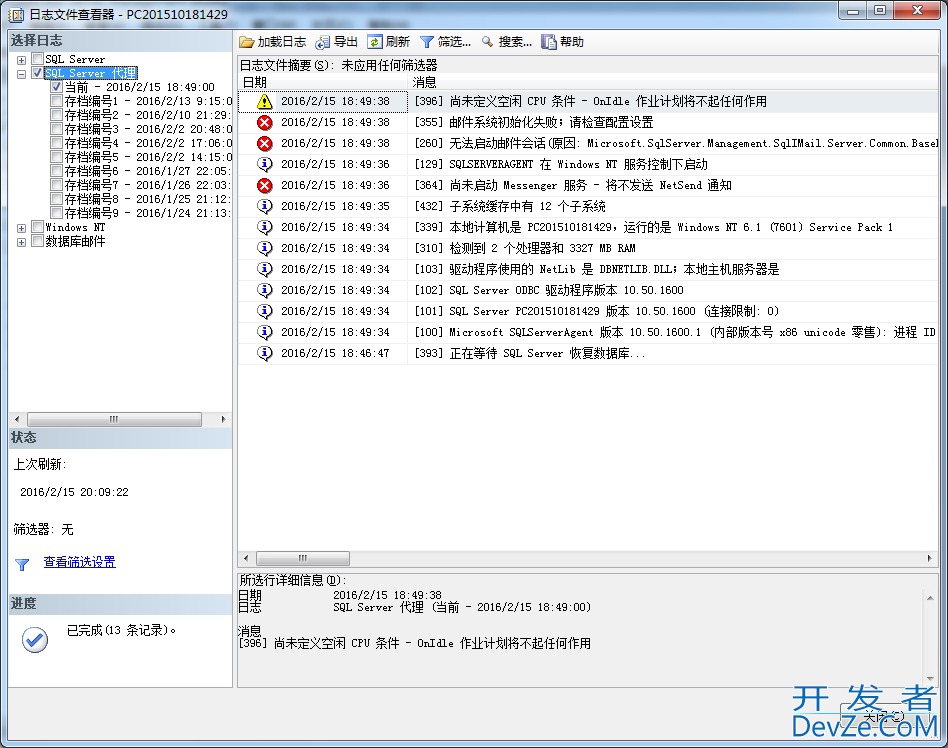Uncheck the 当前 log checkbox
The image size is (948, 748).
pyautogui.click(x=56, y=86)
